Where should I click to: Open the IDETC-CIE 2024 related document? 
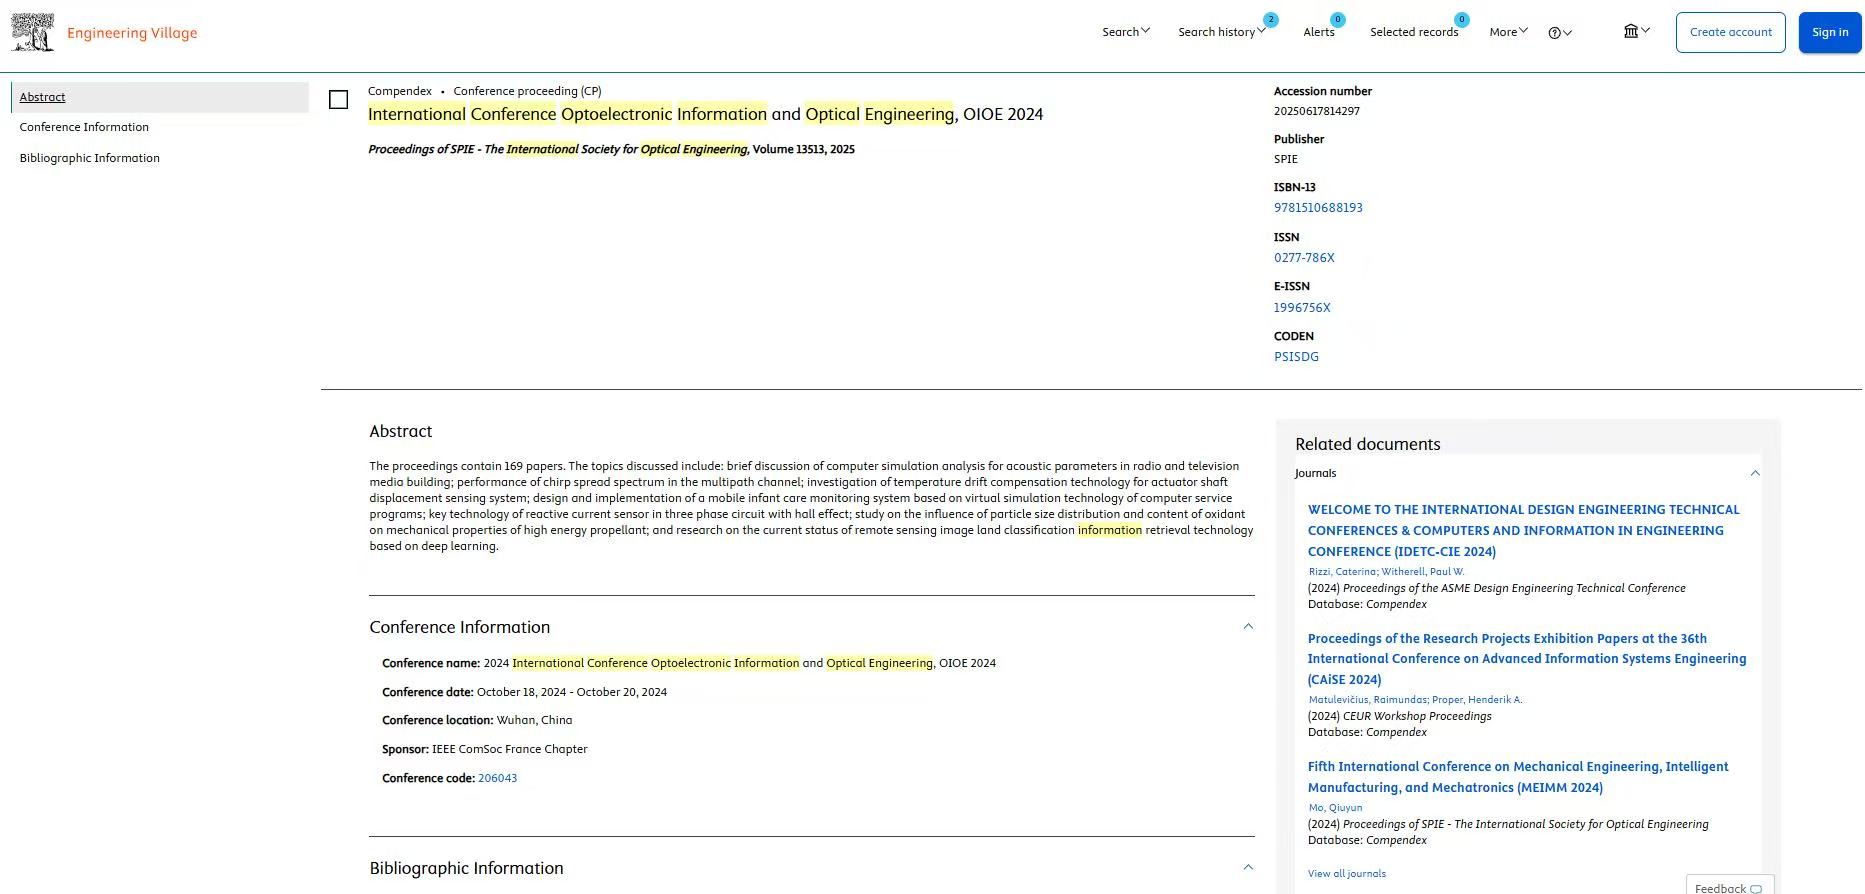(1524, 530)
